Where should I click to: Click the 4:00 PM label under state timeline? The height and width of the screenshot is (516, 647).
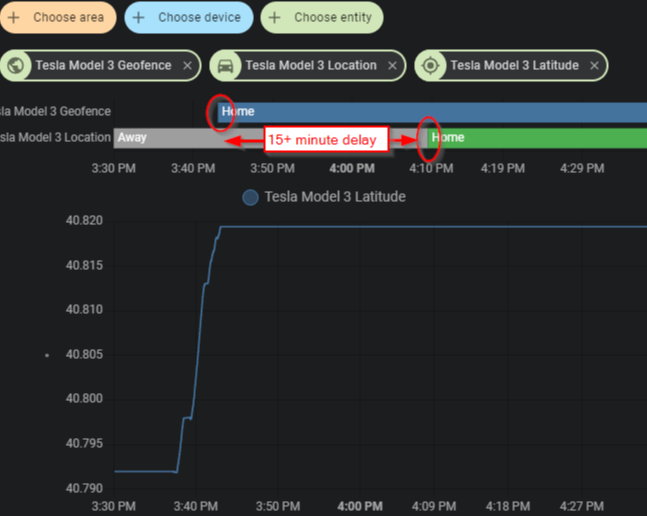(x=352, y=168)
